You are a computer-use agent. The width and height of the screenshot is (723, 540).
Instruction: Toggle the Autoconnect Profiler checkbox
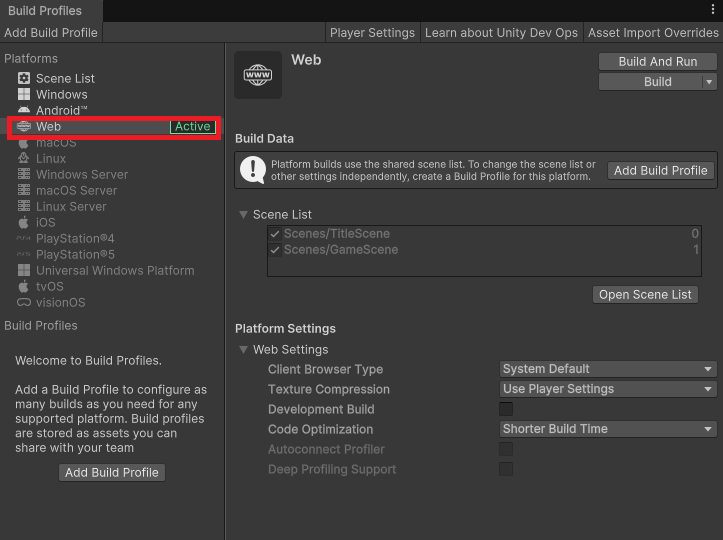pyautogui.click(x=506, y=449)
